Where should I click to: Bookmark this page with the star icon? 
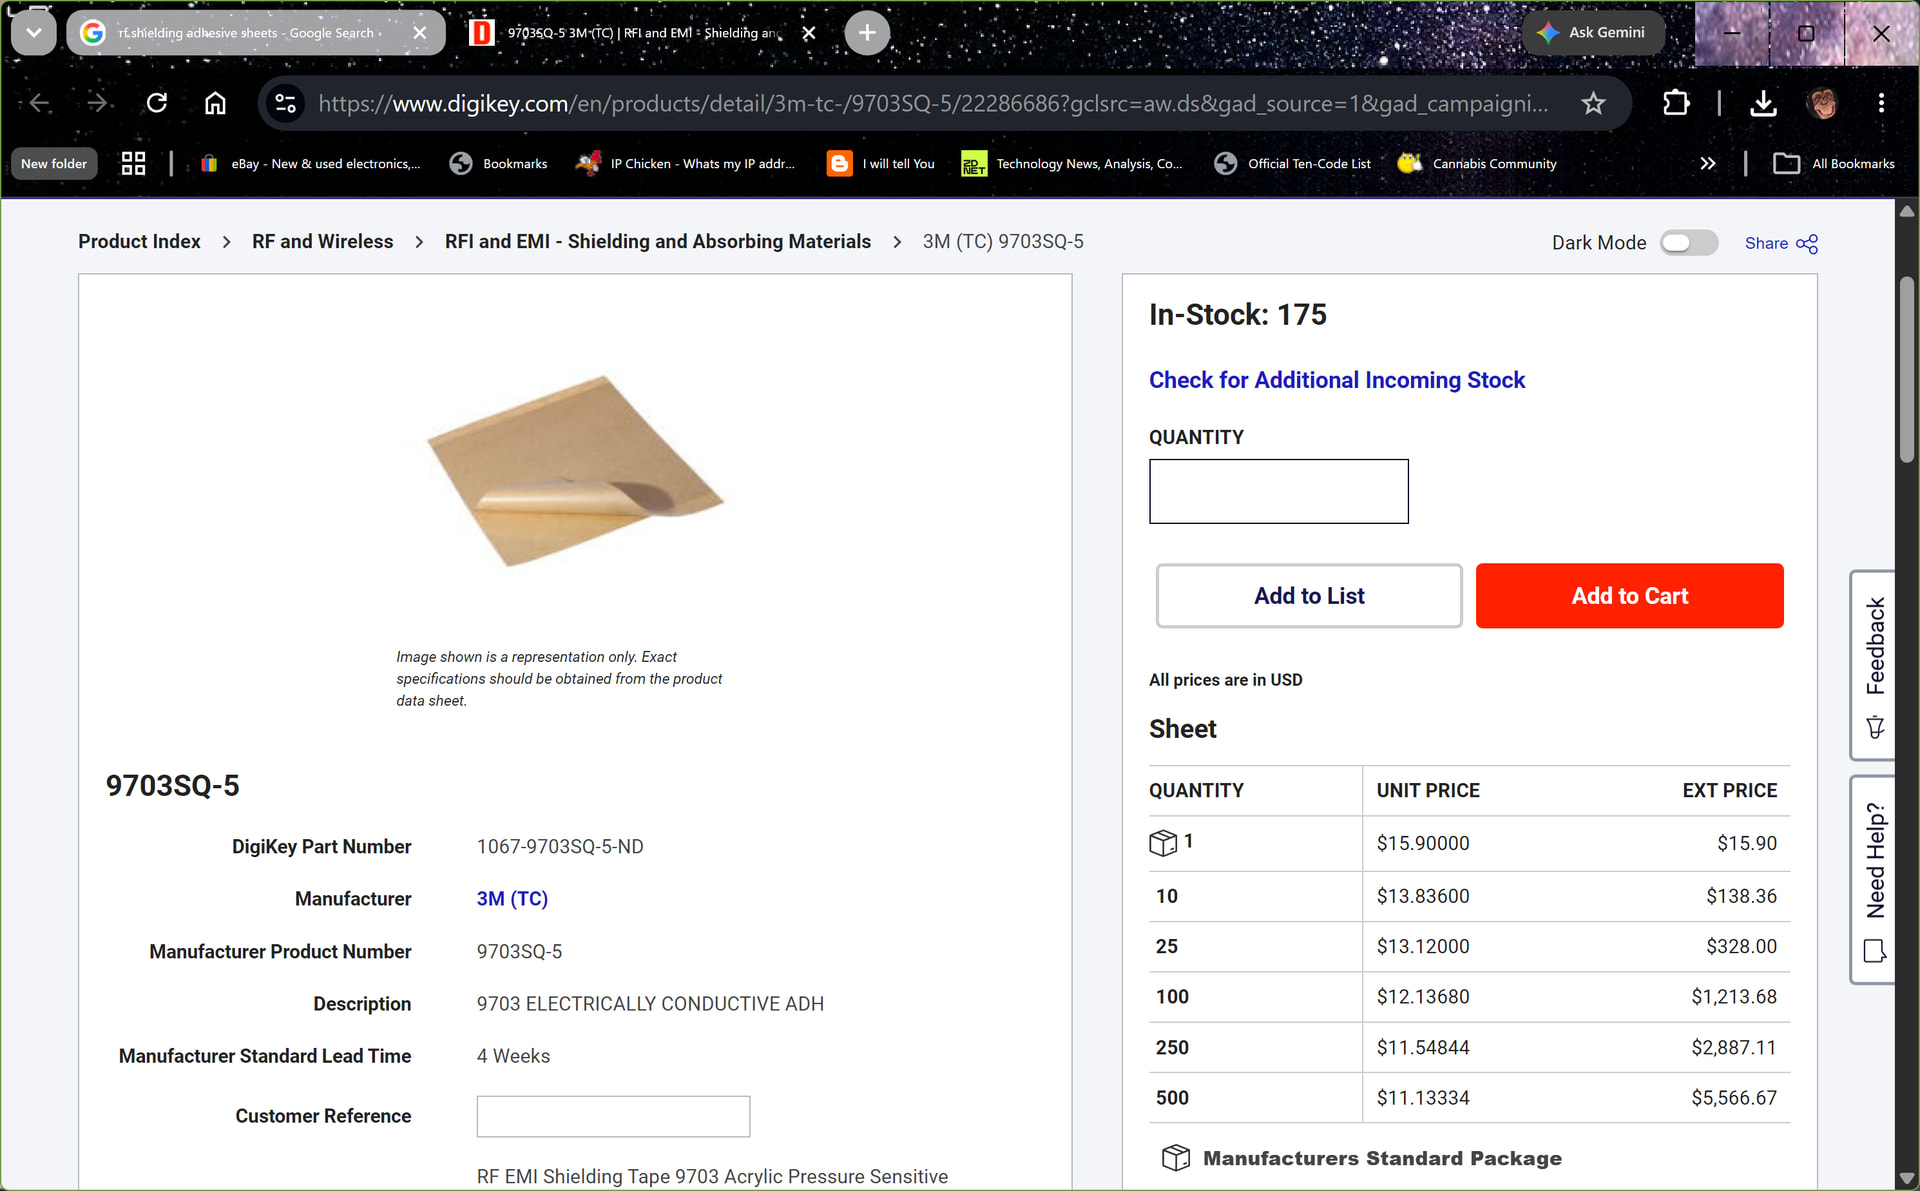pos(1593,103)
